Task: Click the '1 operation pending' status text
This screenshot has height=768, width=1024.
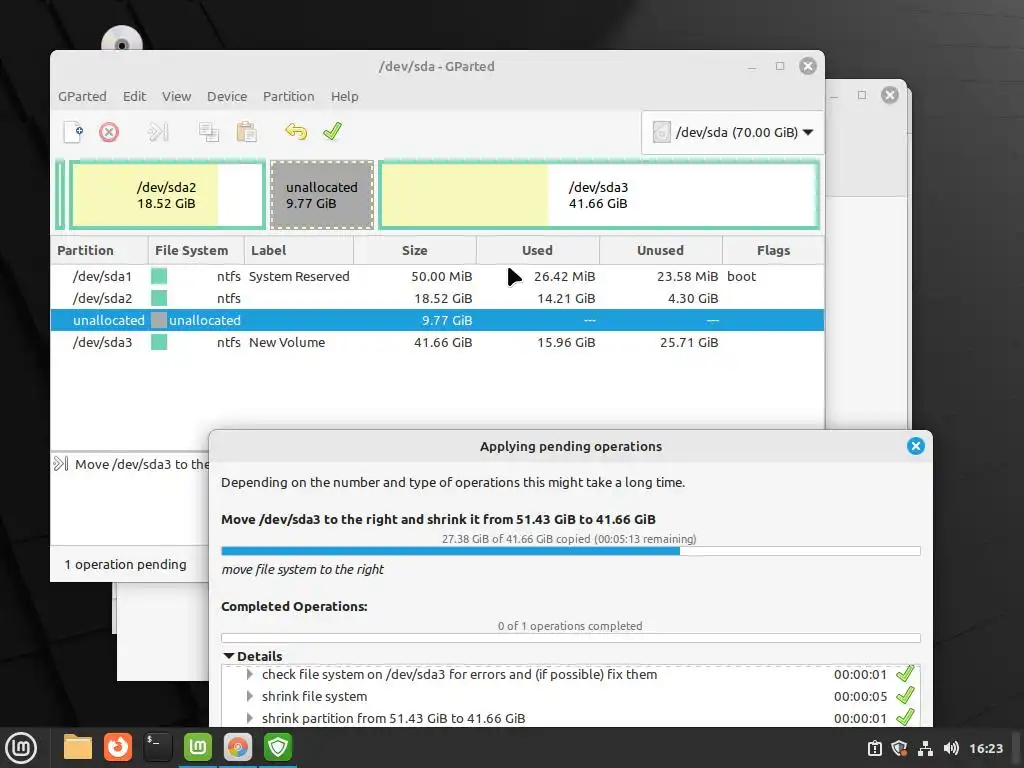Action: 125,564
